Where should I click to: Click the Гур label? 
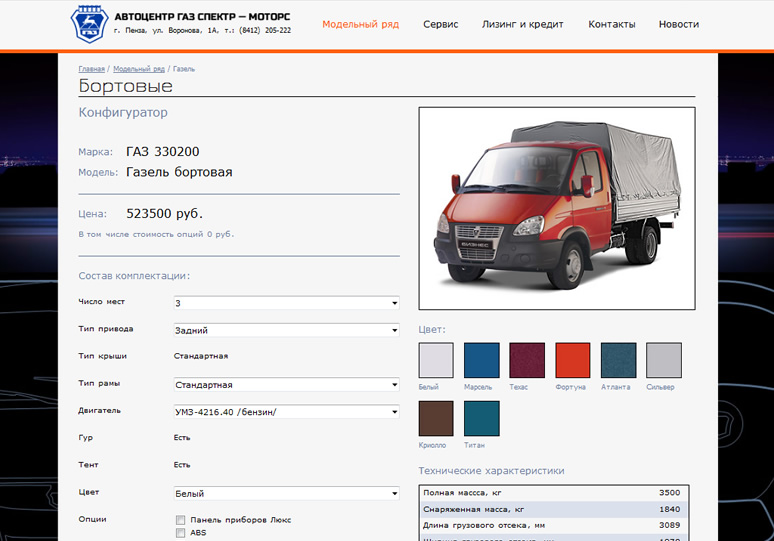pyautogui.click(x=85, y=438)
